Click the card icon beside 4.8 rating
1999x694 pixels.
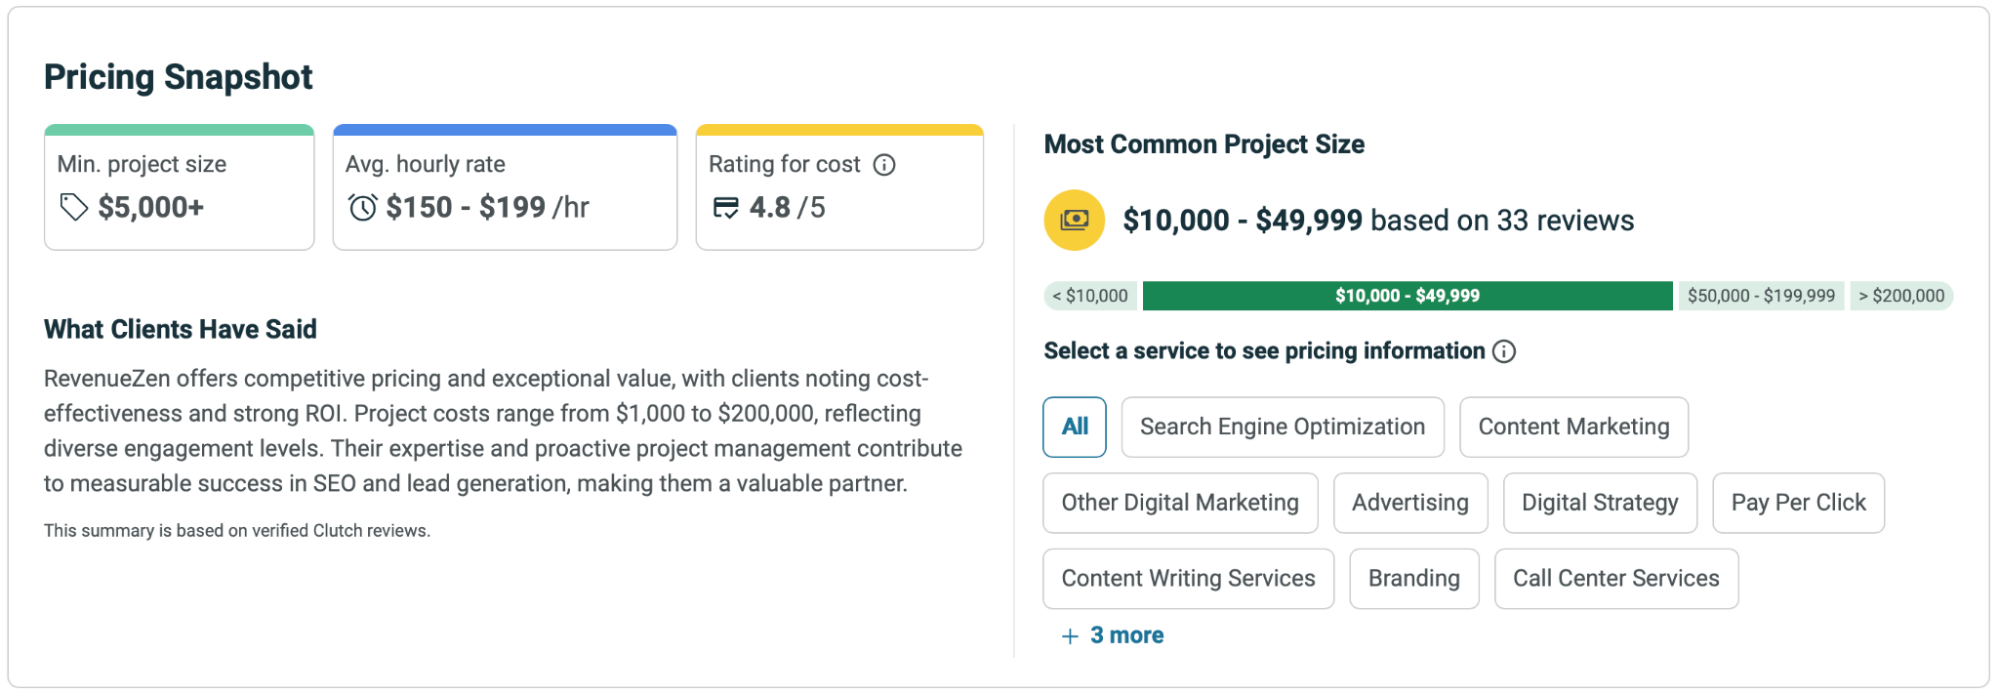point(725,207)
